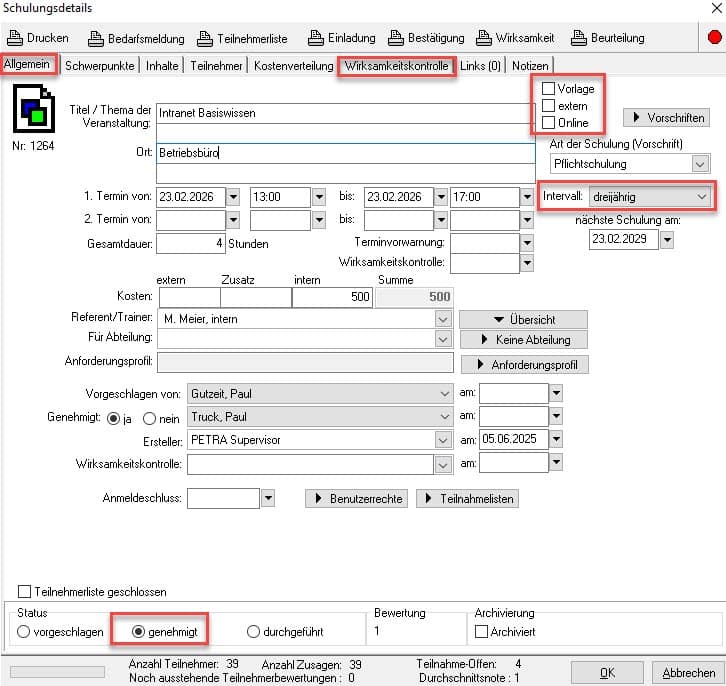
Task: Click the Ort input field
Action: tap(345, 153)
